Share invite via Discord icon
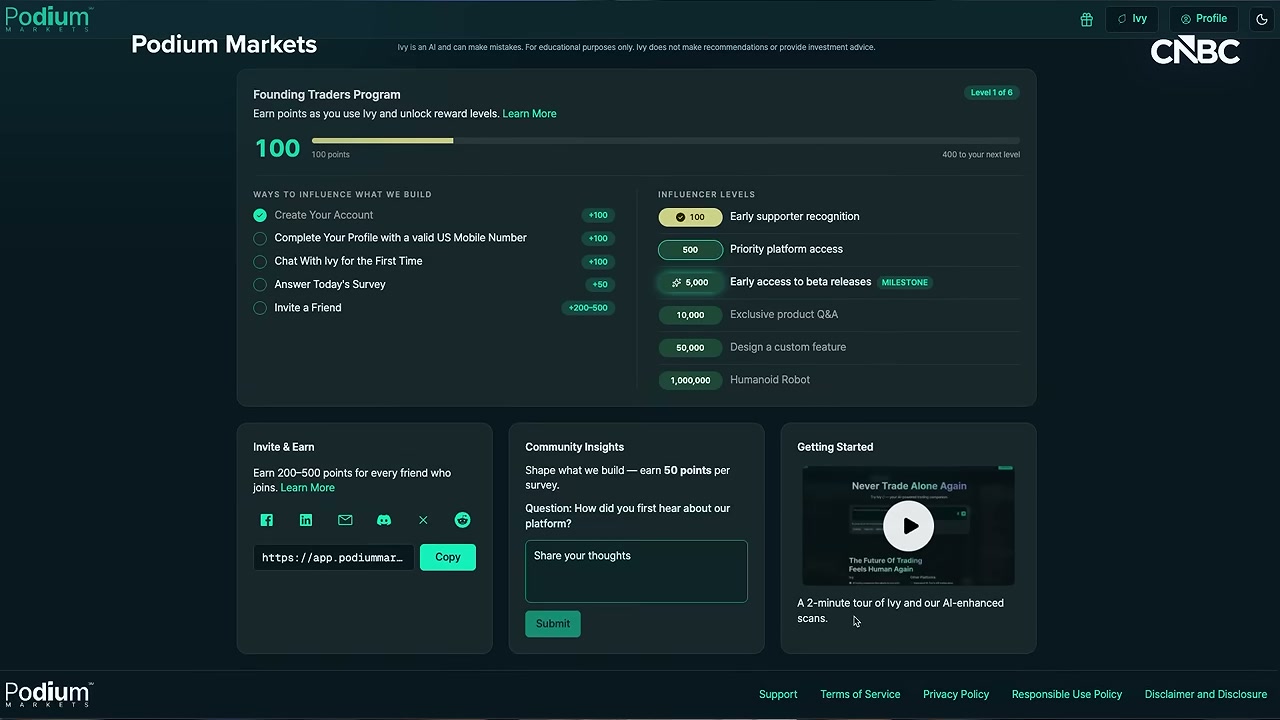 pyautogui.click(x=384, y=520)
